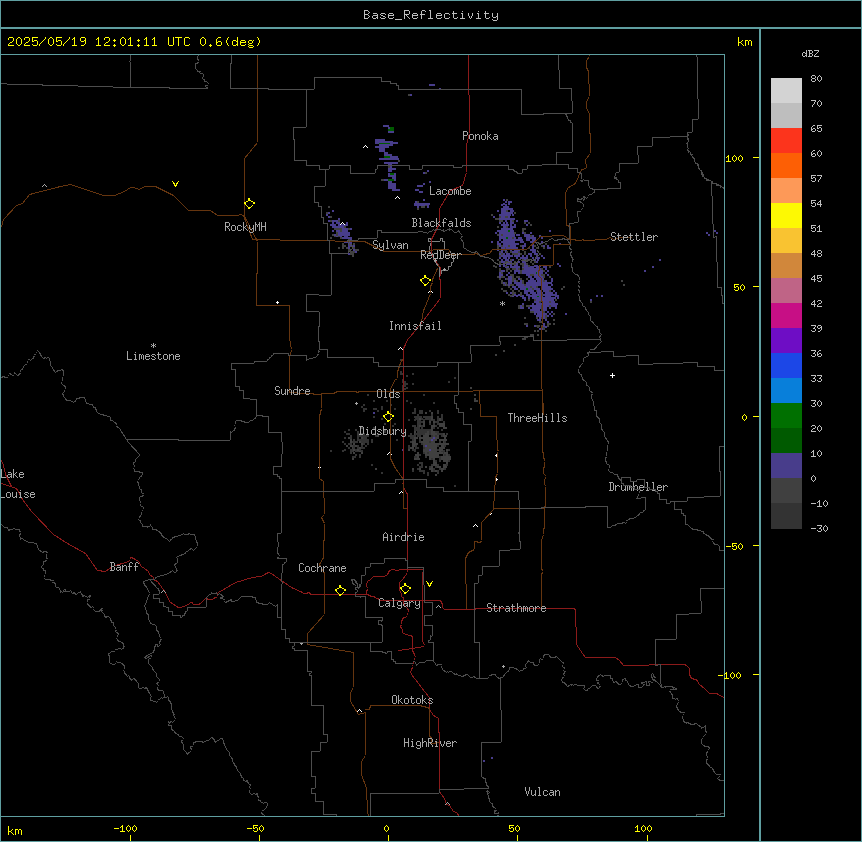
Task: Click the Strathmore label
Action: 516,608
